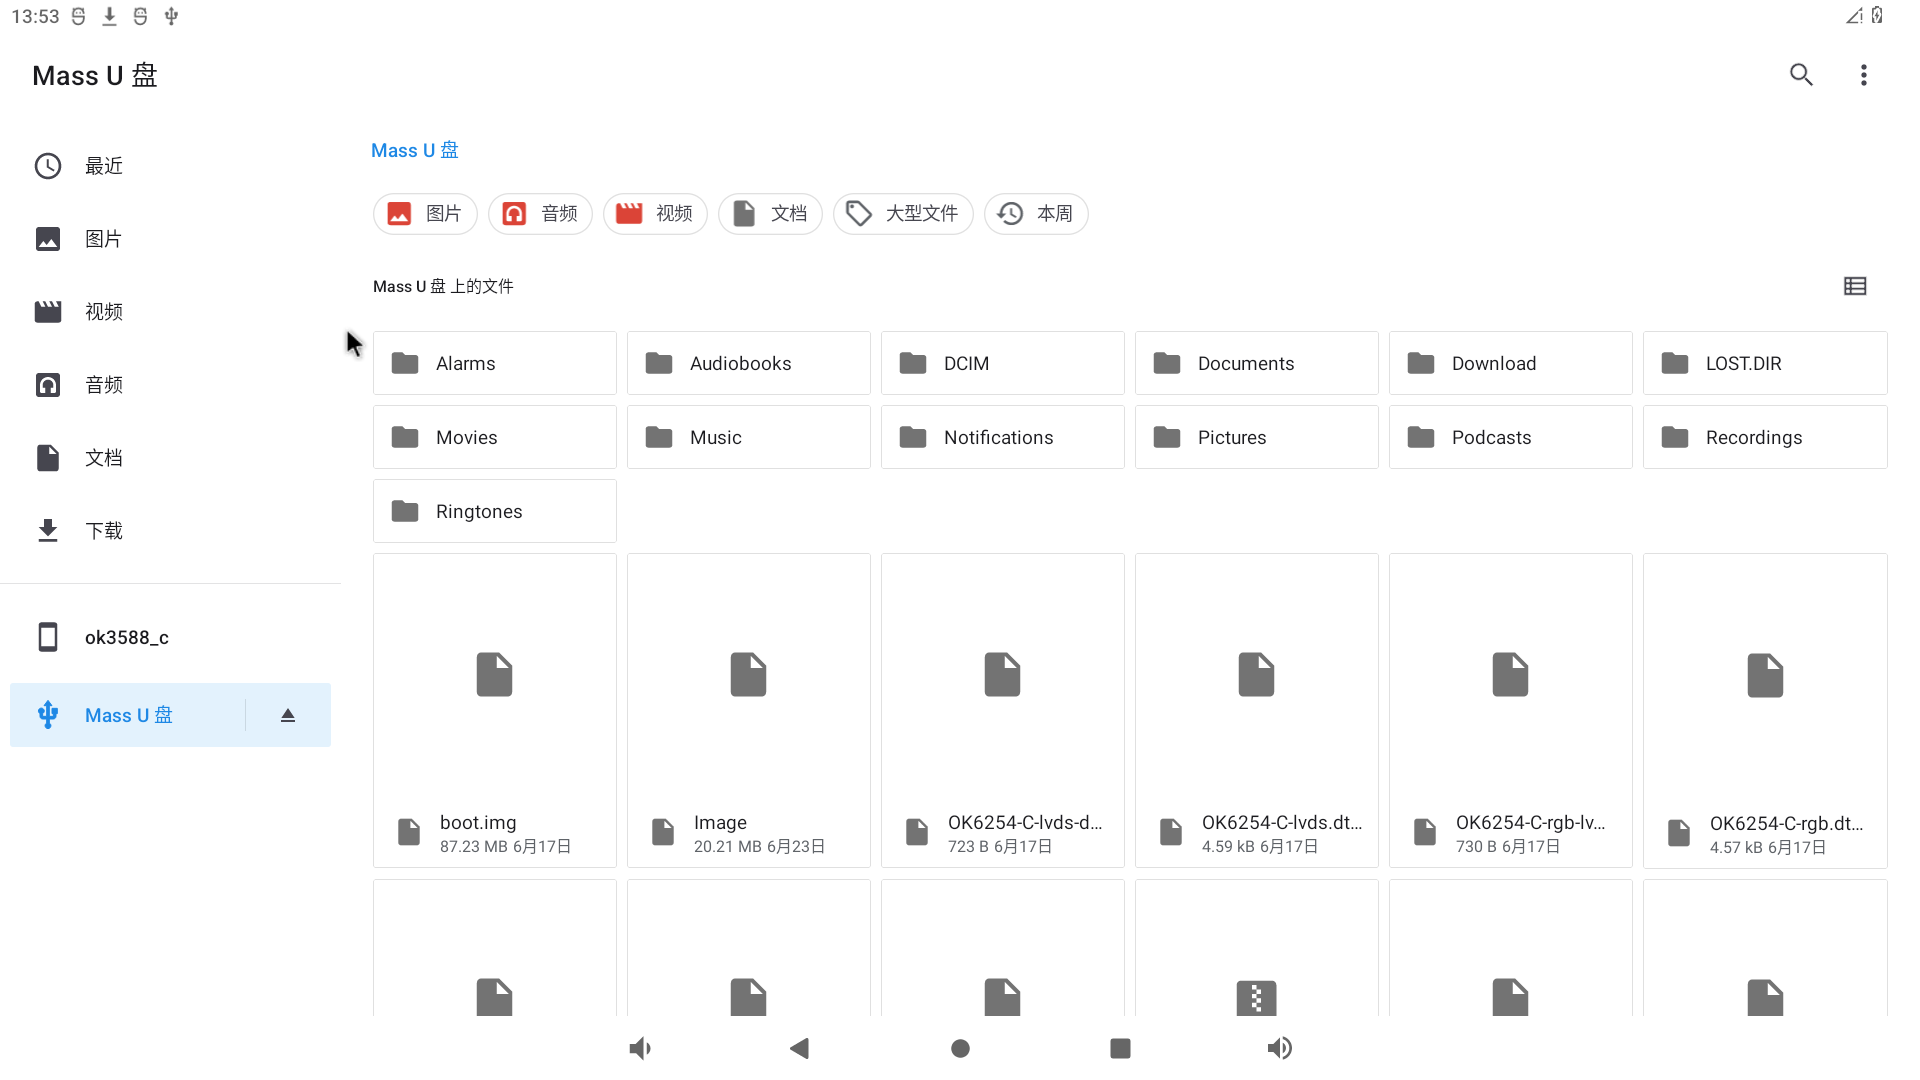Select the zip archive file thumbnail
This screenshot has height=1080, width=1920.
pos(1257,948)
